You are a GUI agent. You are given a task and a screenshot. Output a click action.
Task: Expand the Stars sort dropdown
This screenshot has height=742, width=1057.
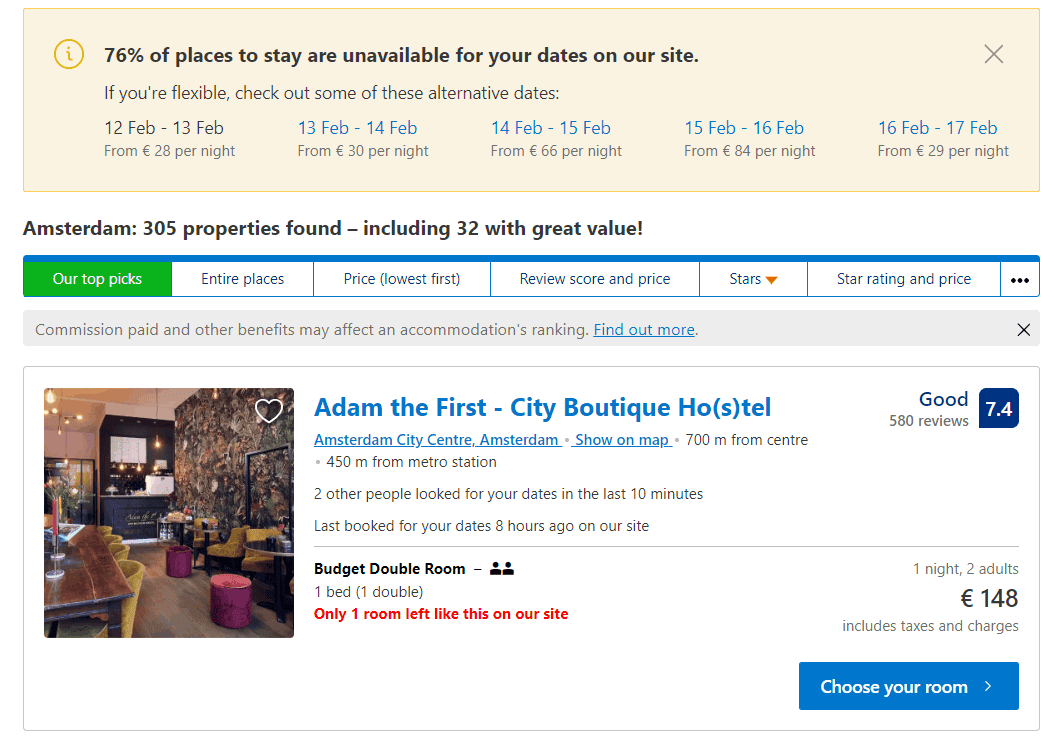click(x=753, y=279)
